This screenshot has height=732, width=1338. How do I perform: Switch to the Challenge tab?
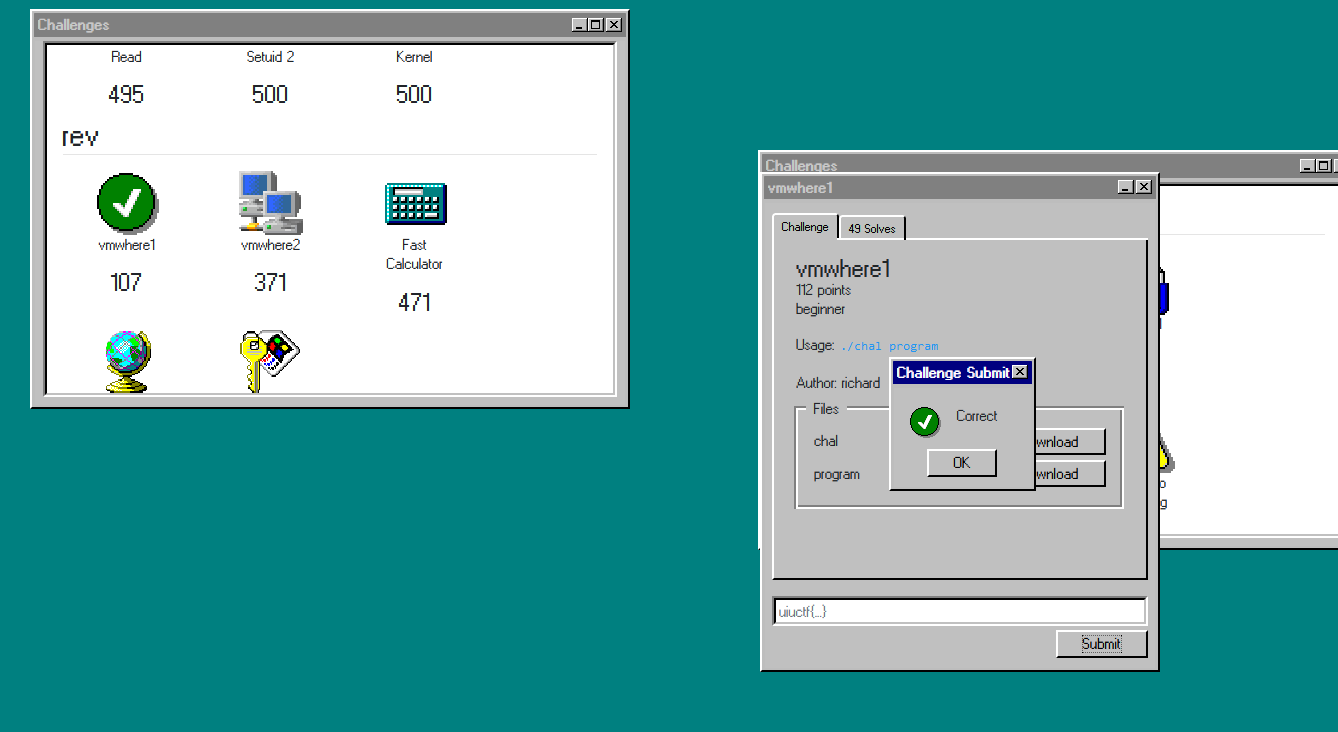point(805,227)
